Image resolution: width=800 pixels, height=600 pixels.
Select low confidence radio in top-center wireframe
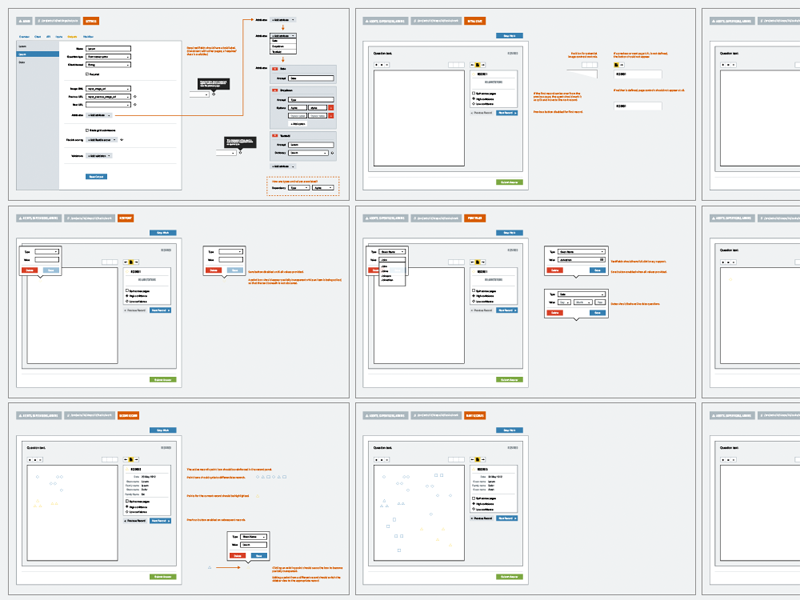(473, 104)
